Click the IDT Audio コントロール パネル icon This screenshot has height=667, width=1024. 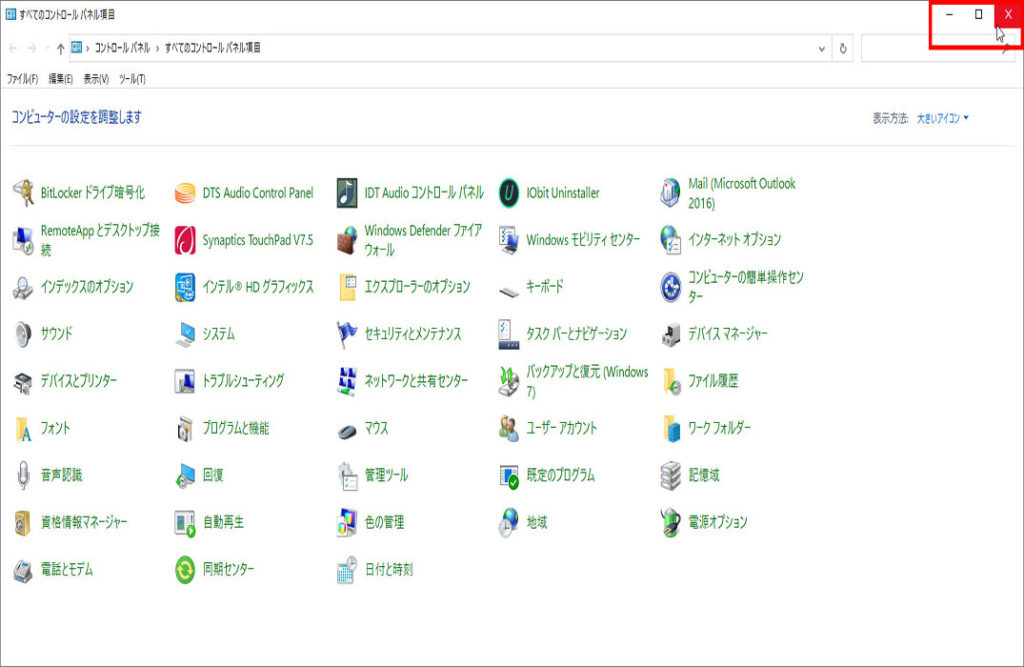point(347,192)
